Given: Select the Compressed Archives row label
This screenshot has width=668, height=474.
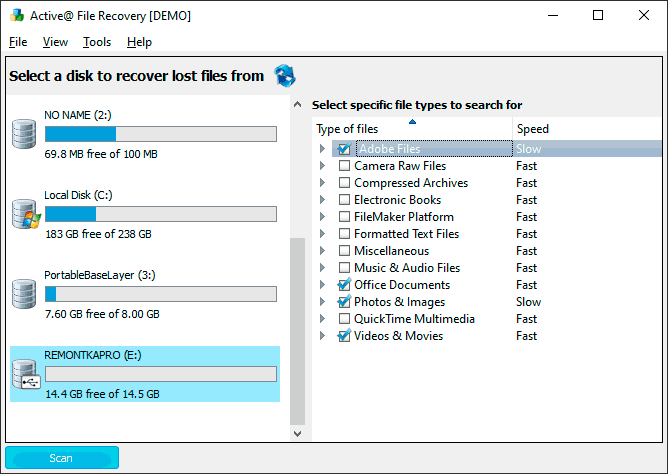Looking at the screenshot, I should (x=411, y=183).
